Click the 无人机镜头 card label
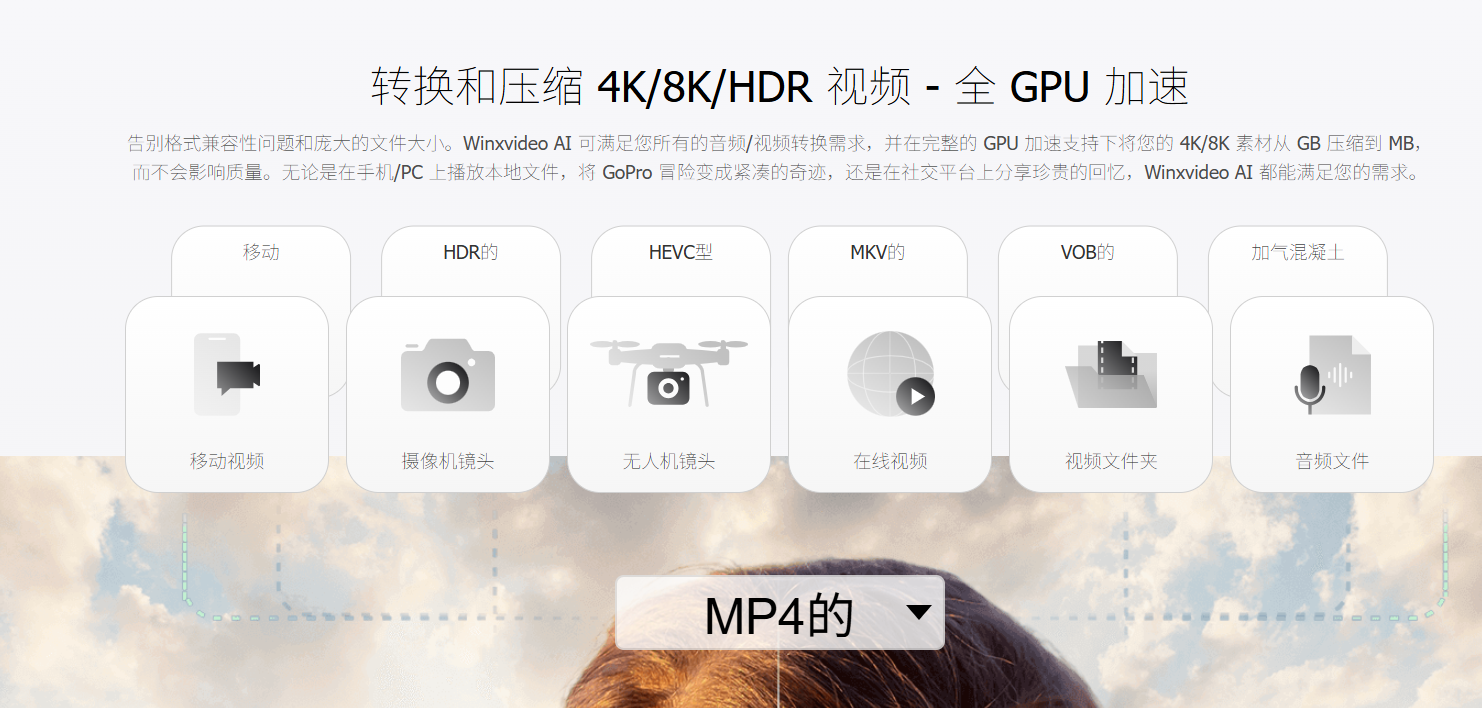This screenshot has height=708, width=1482. point(669,461)
